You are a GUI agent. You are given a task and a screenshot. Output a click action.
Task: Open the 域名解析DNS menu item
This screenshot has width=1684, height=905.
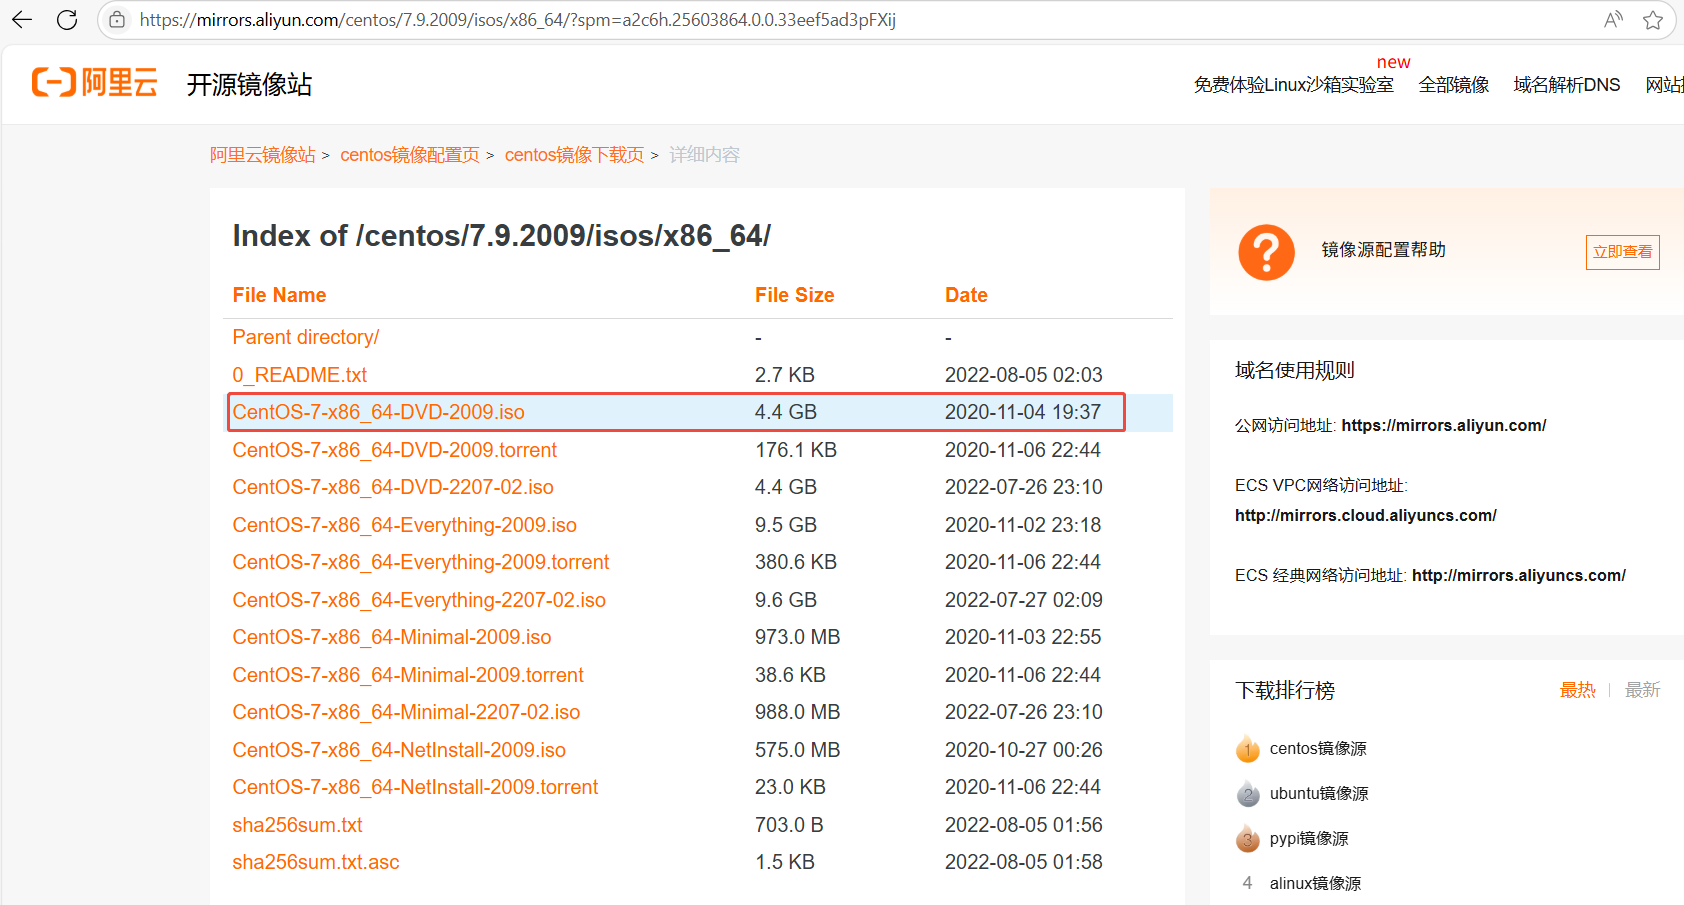click(1567, 85)
